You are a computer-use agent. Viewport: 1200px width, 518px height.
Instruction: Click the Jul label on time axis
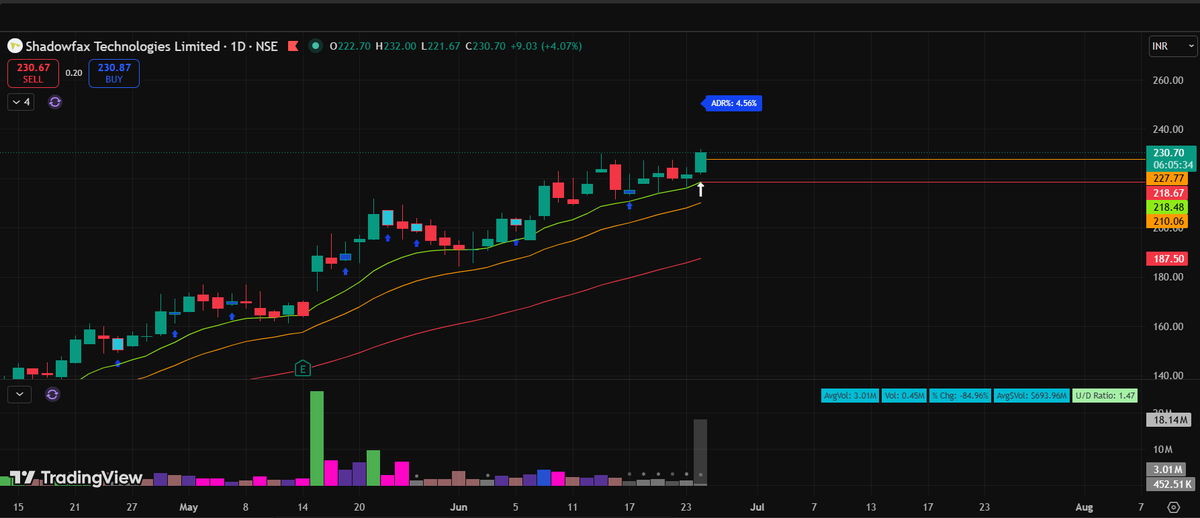pos(755,508)
